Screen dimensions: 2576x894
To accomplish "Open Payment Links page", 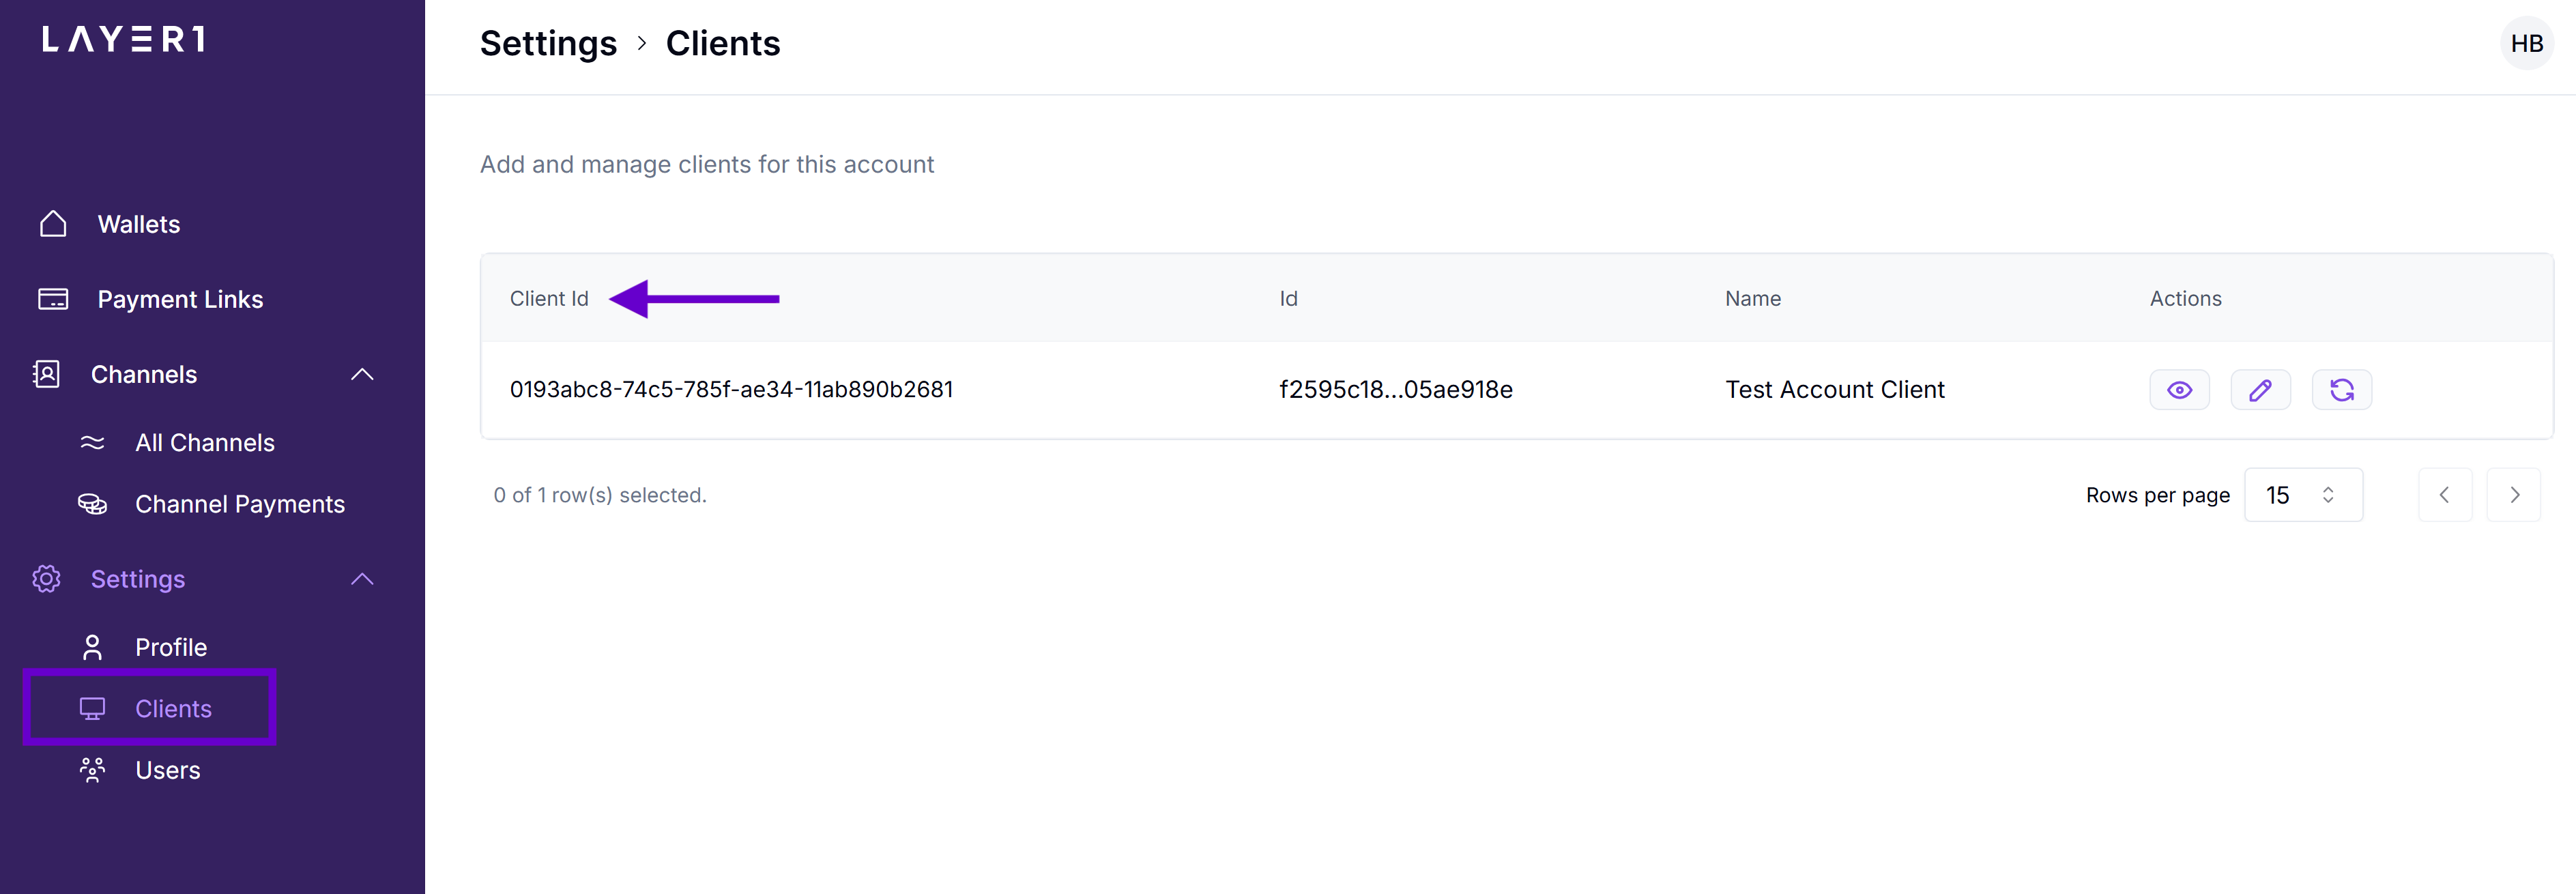I will click(x=180, y=299).
